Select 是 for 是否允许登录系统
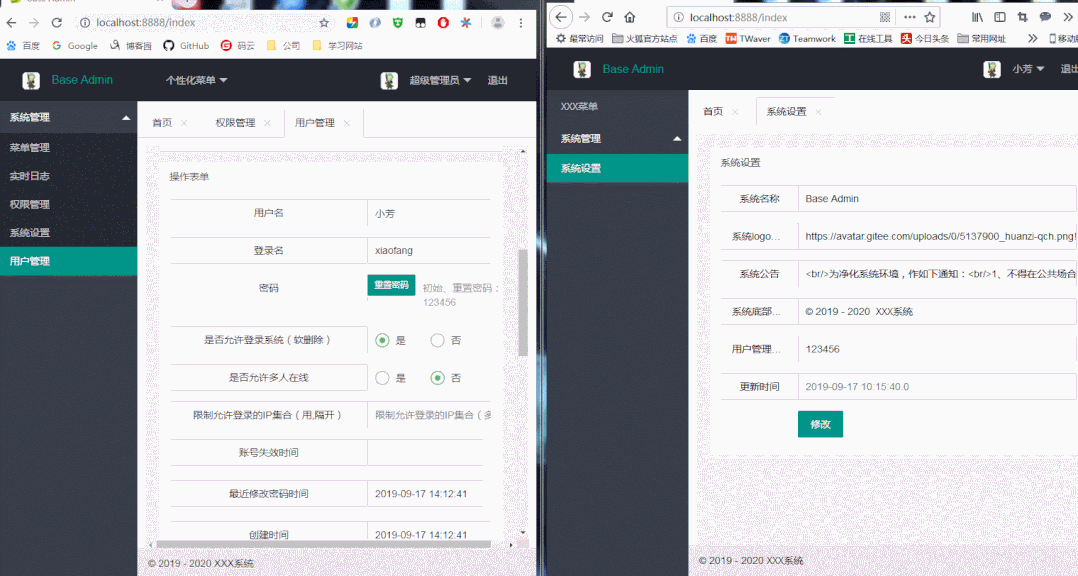1078x576 pixels. tap(381, 340)
